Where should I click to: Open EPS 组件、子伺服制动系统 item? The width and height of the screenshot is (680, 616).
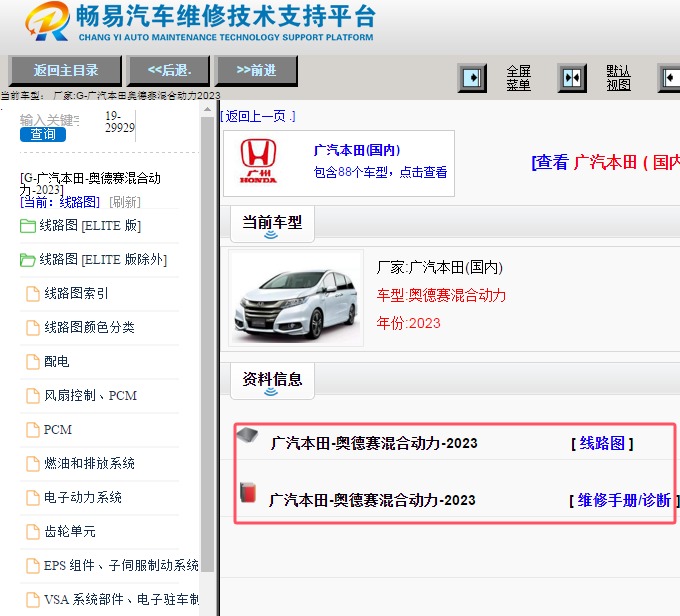pos(121,565)
